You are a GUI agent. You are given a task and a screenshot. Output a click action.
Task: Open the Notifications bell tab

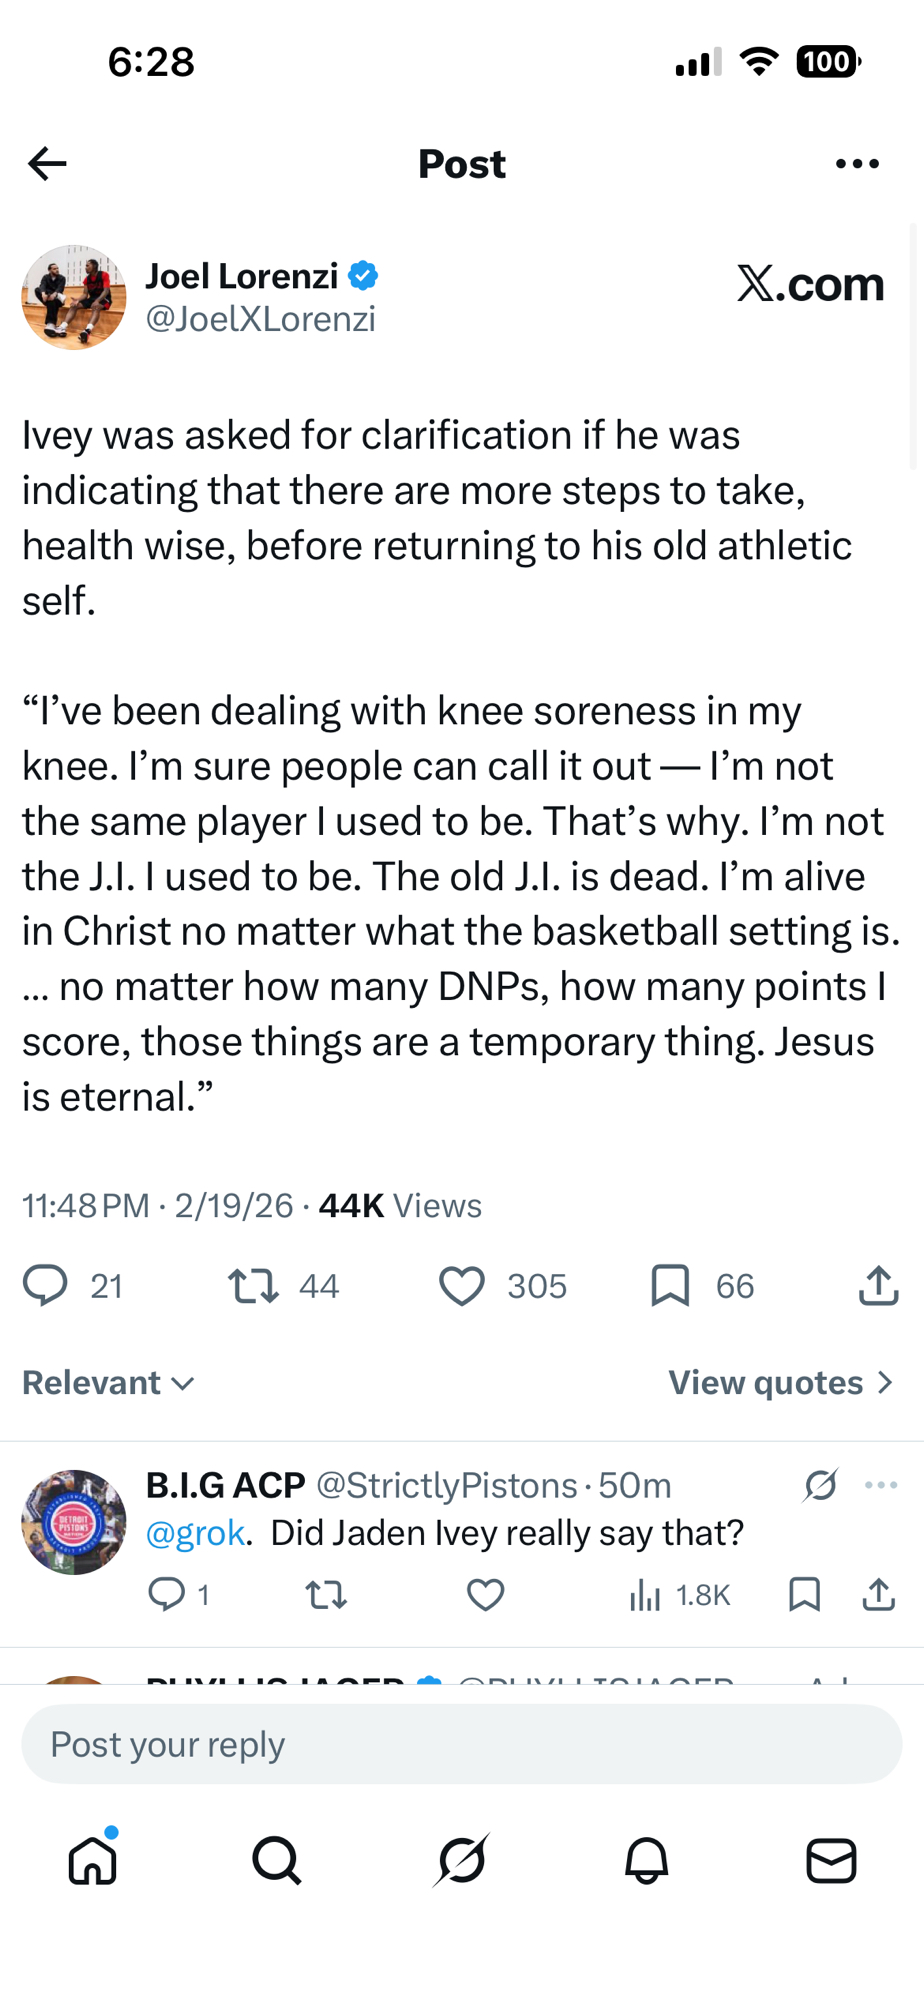click(x=646, y=1860)
